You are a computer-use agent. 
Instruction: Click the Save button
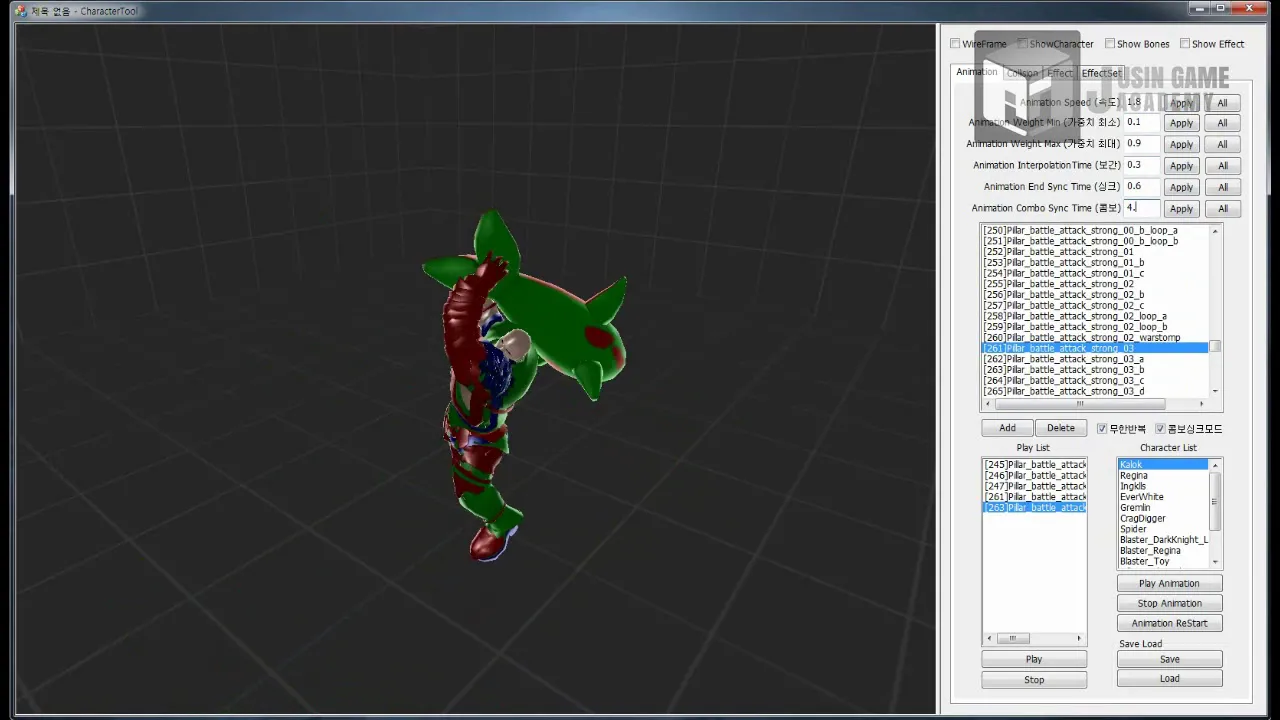1169,659
